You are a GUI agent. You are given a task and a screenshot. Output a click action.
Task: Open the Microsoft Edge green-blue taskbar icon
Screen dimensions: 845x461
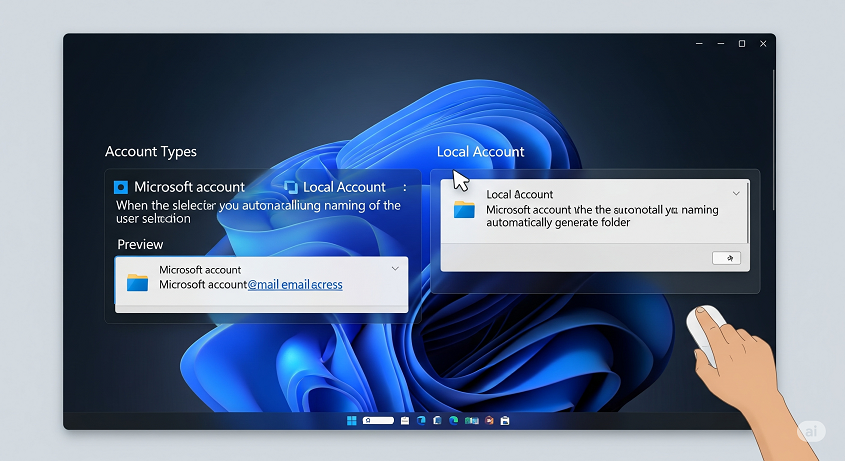pyautogui.click(x=454, y=421)
